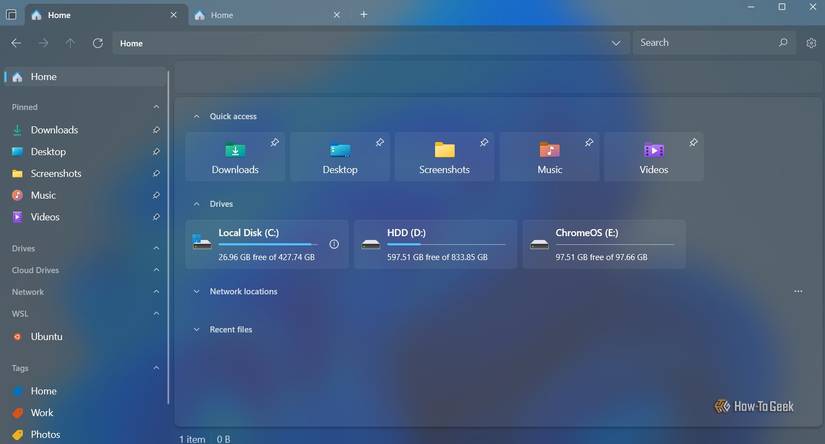The width and height of the screenshot is (825, 444).
Task: Open Screenshots from the sidebar
Action: [84, 173]
